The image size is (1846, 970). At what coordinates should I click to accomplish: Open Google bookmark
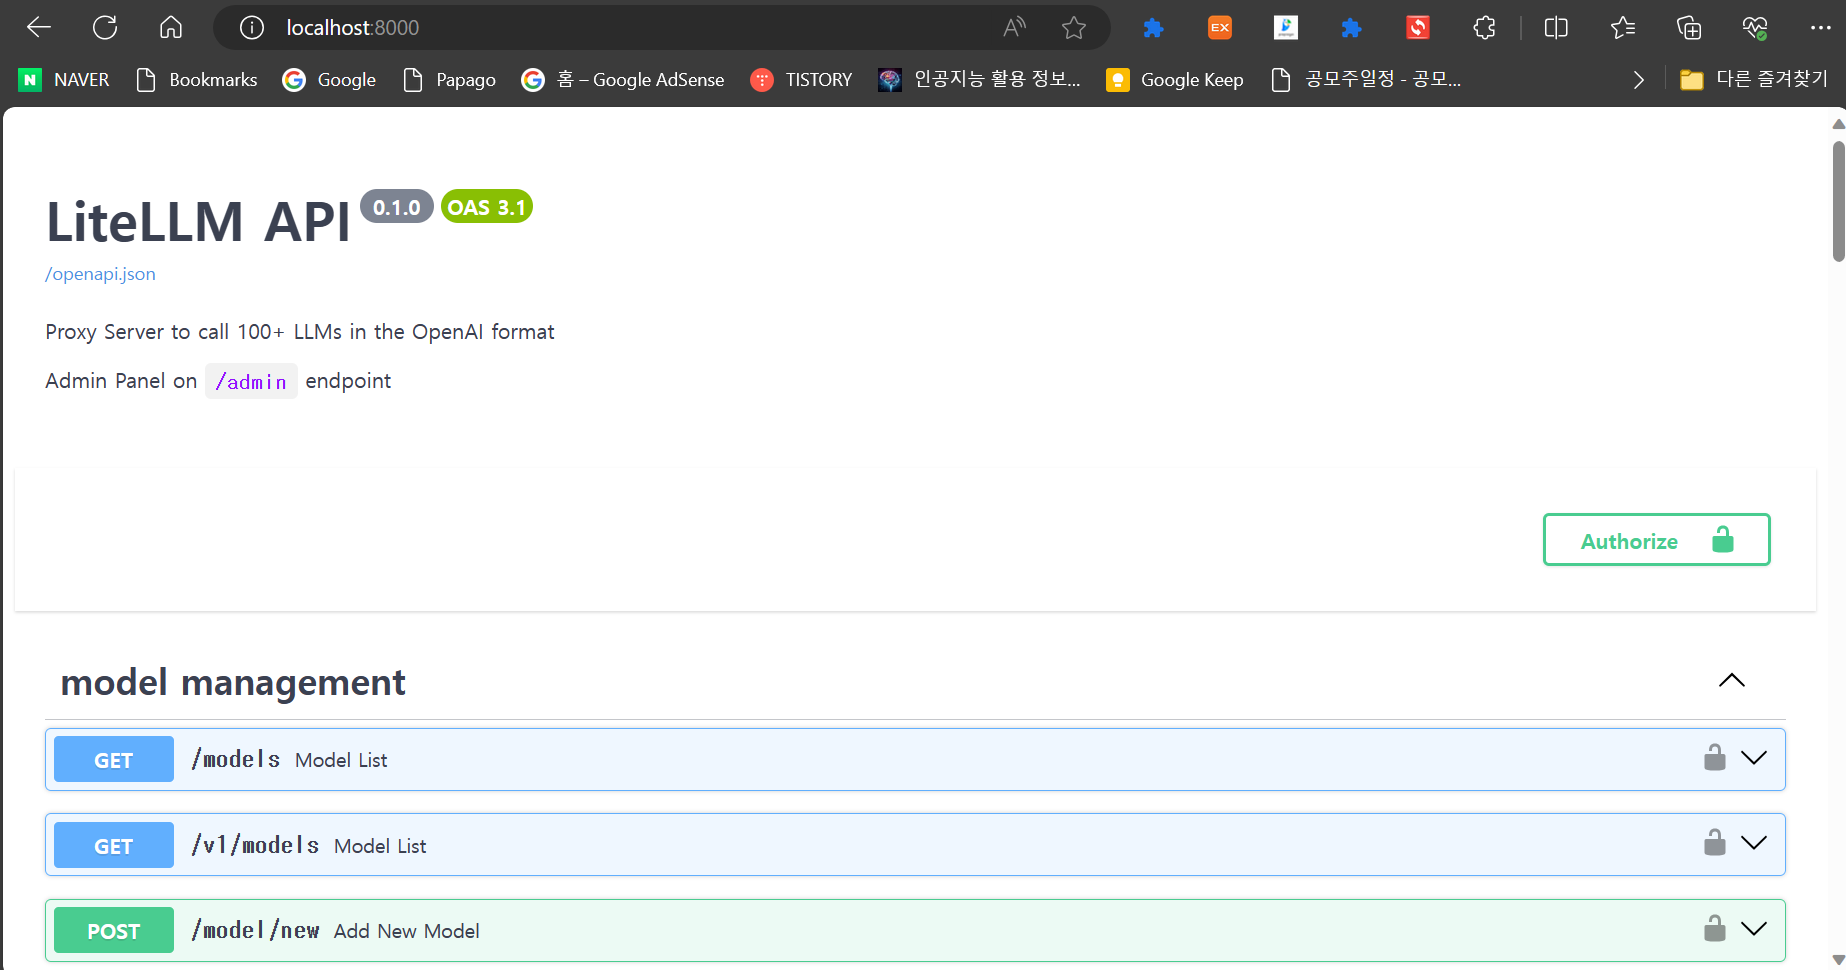330,80
